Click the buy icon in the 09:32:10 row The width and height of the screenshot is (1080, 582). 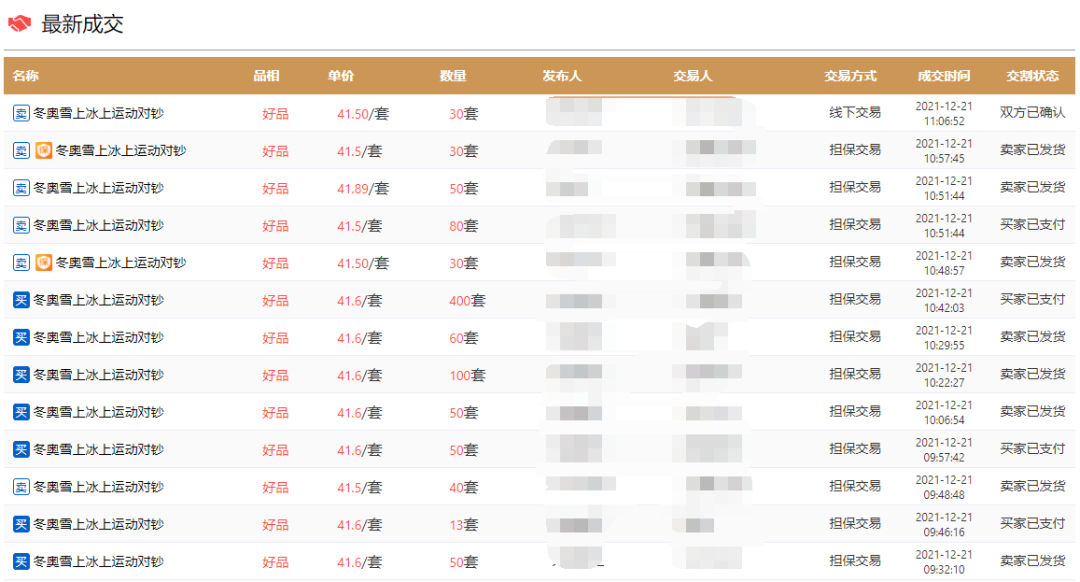click(x=21, y=561)
